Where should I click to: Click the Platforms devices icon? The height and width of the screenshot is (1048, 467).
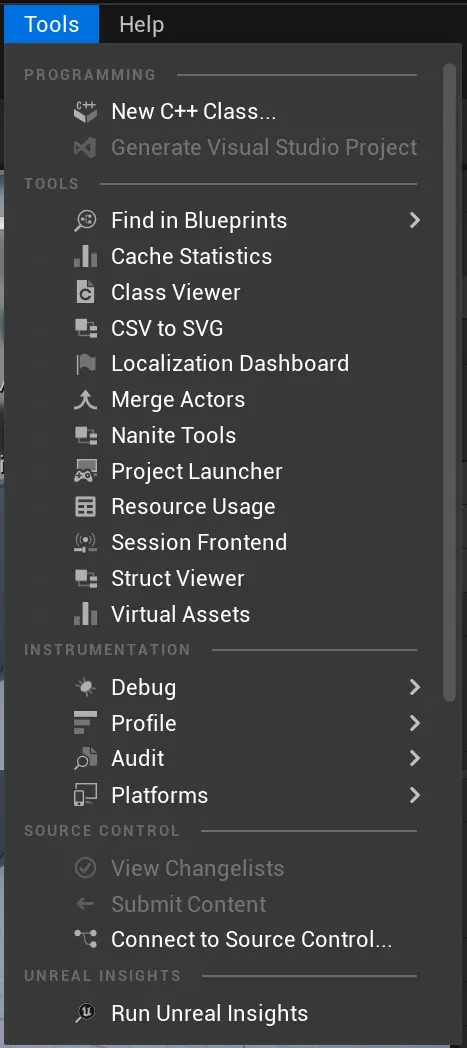86,796
